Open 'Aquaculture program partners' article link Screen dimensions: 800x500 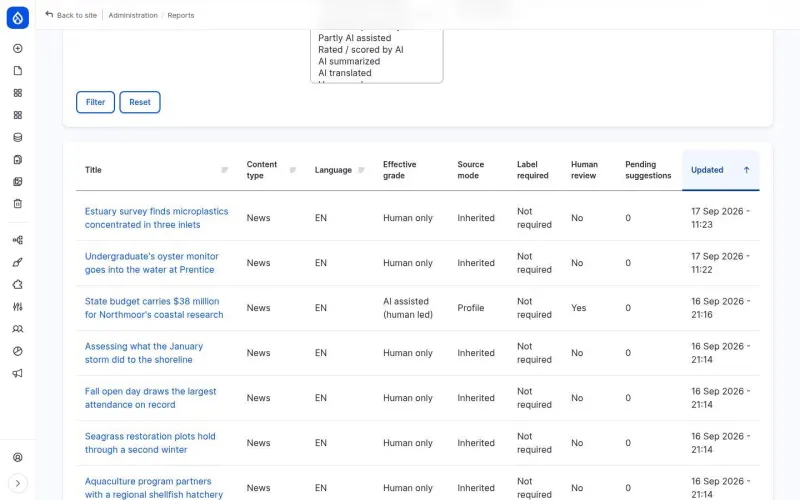click(154, 488)
